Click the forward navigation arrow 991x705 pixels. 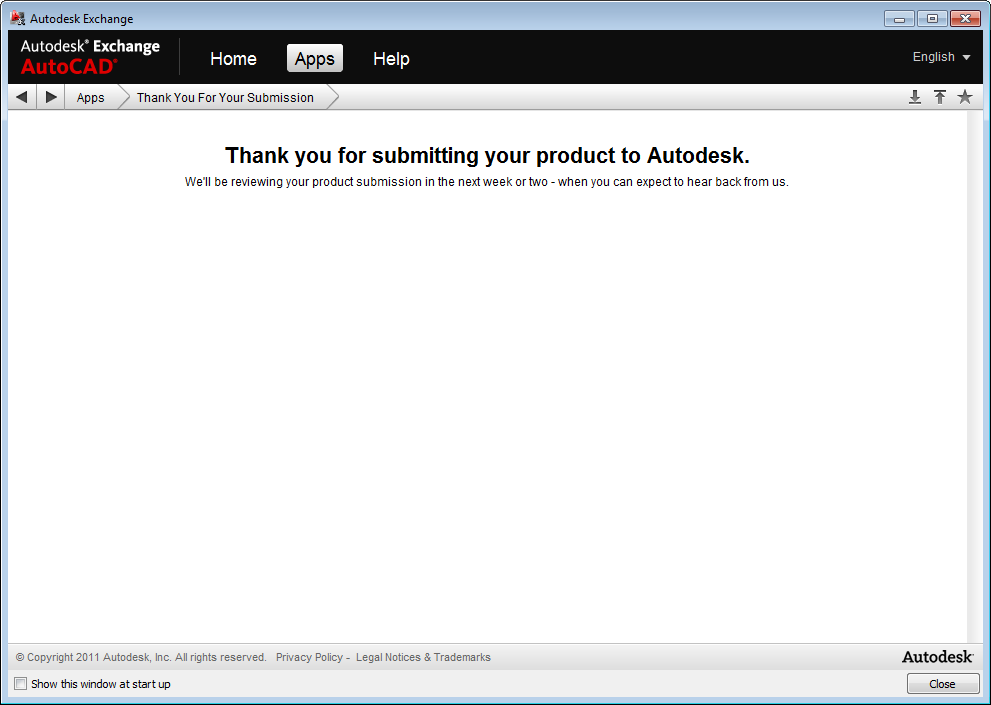pos(52,97)
